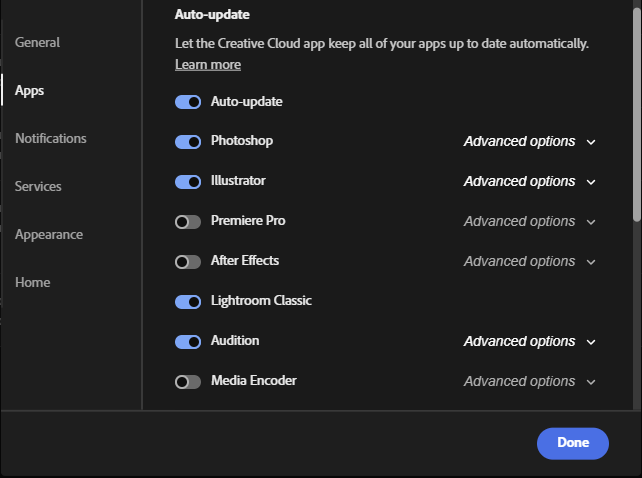Expand Illustrator Advanced options chevron
Screen dimensions: 642x478
591,182
